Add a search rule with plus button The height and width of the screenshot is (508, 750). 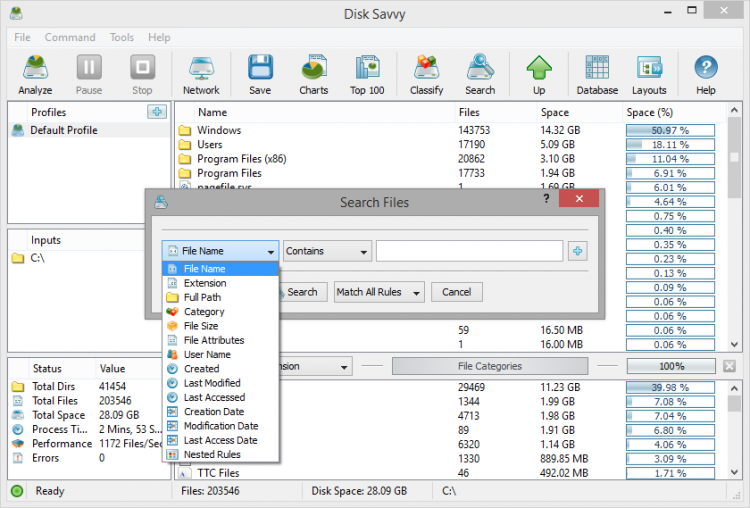point(578,251)
